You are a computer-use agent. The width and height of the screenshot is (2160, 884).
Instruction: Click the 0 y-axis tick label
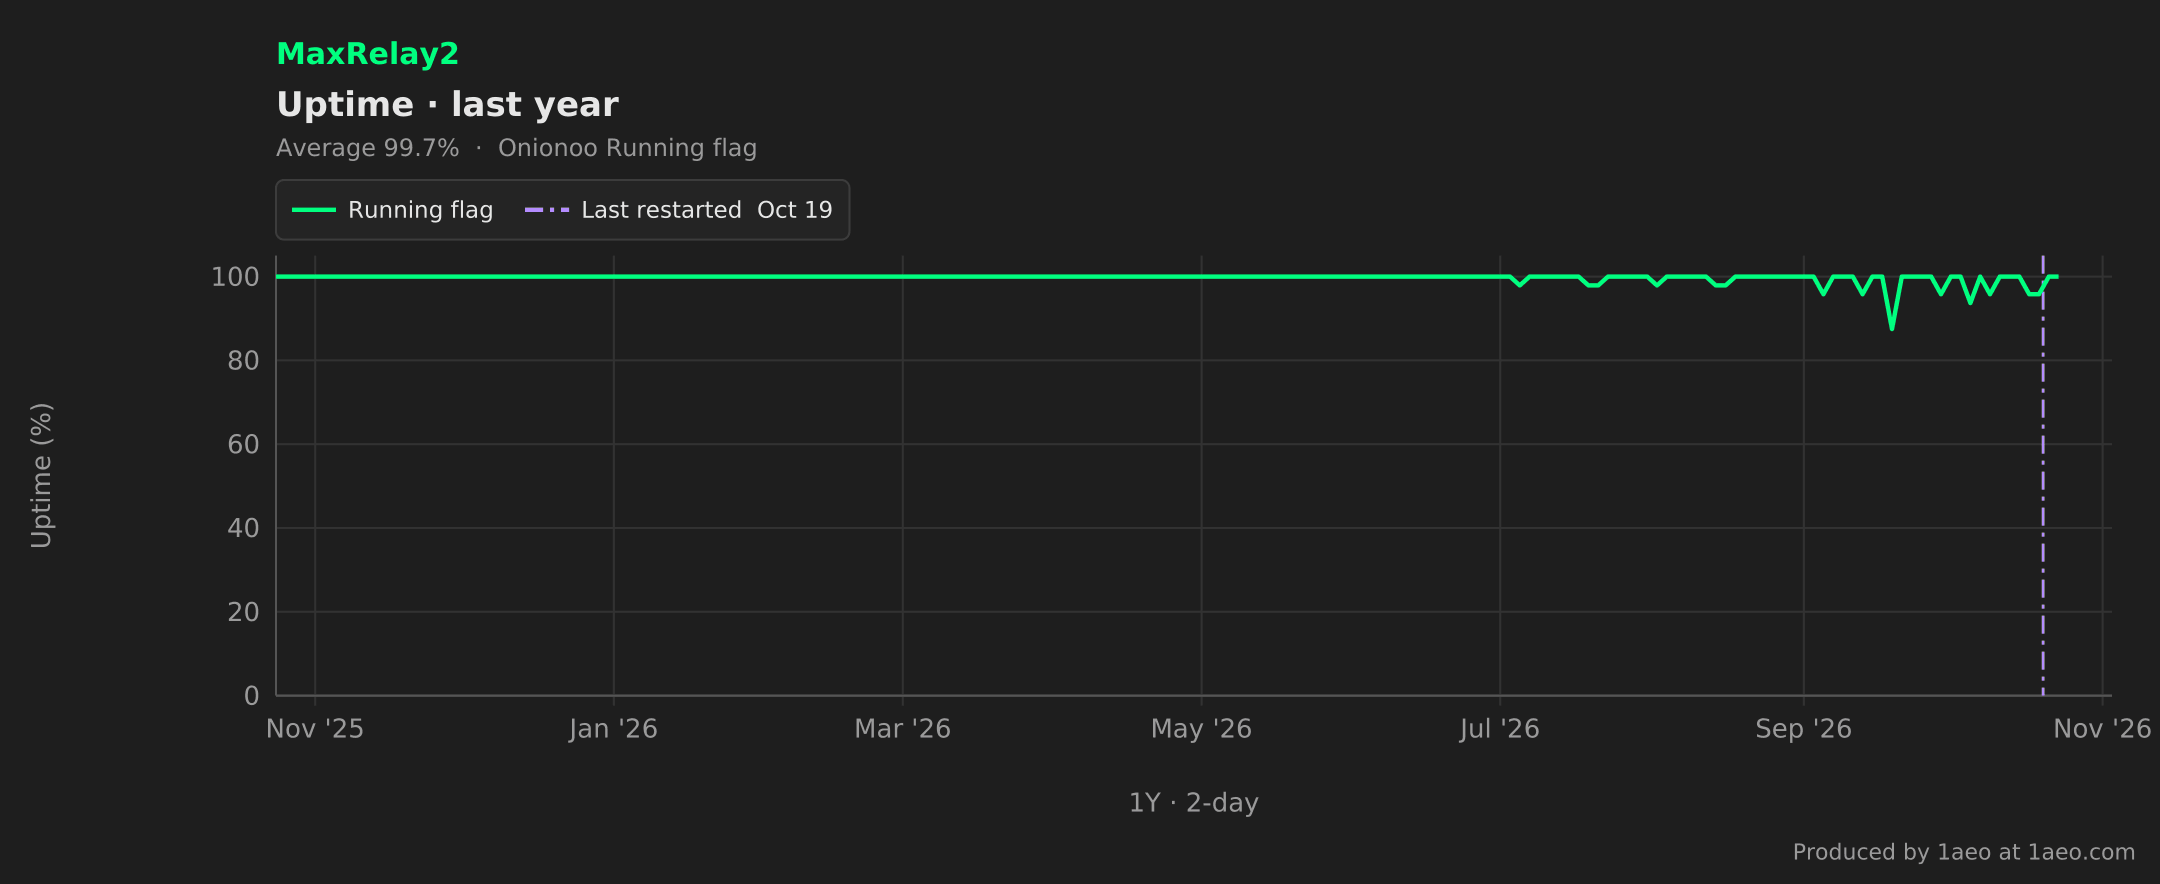252,696
